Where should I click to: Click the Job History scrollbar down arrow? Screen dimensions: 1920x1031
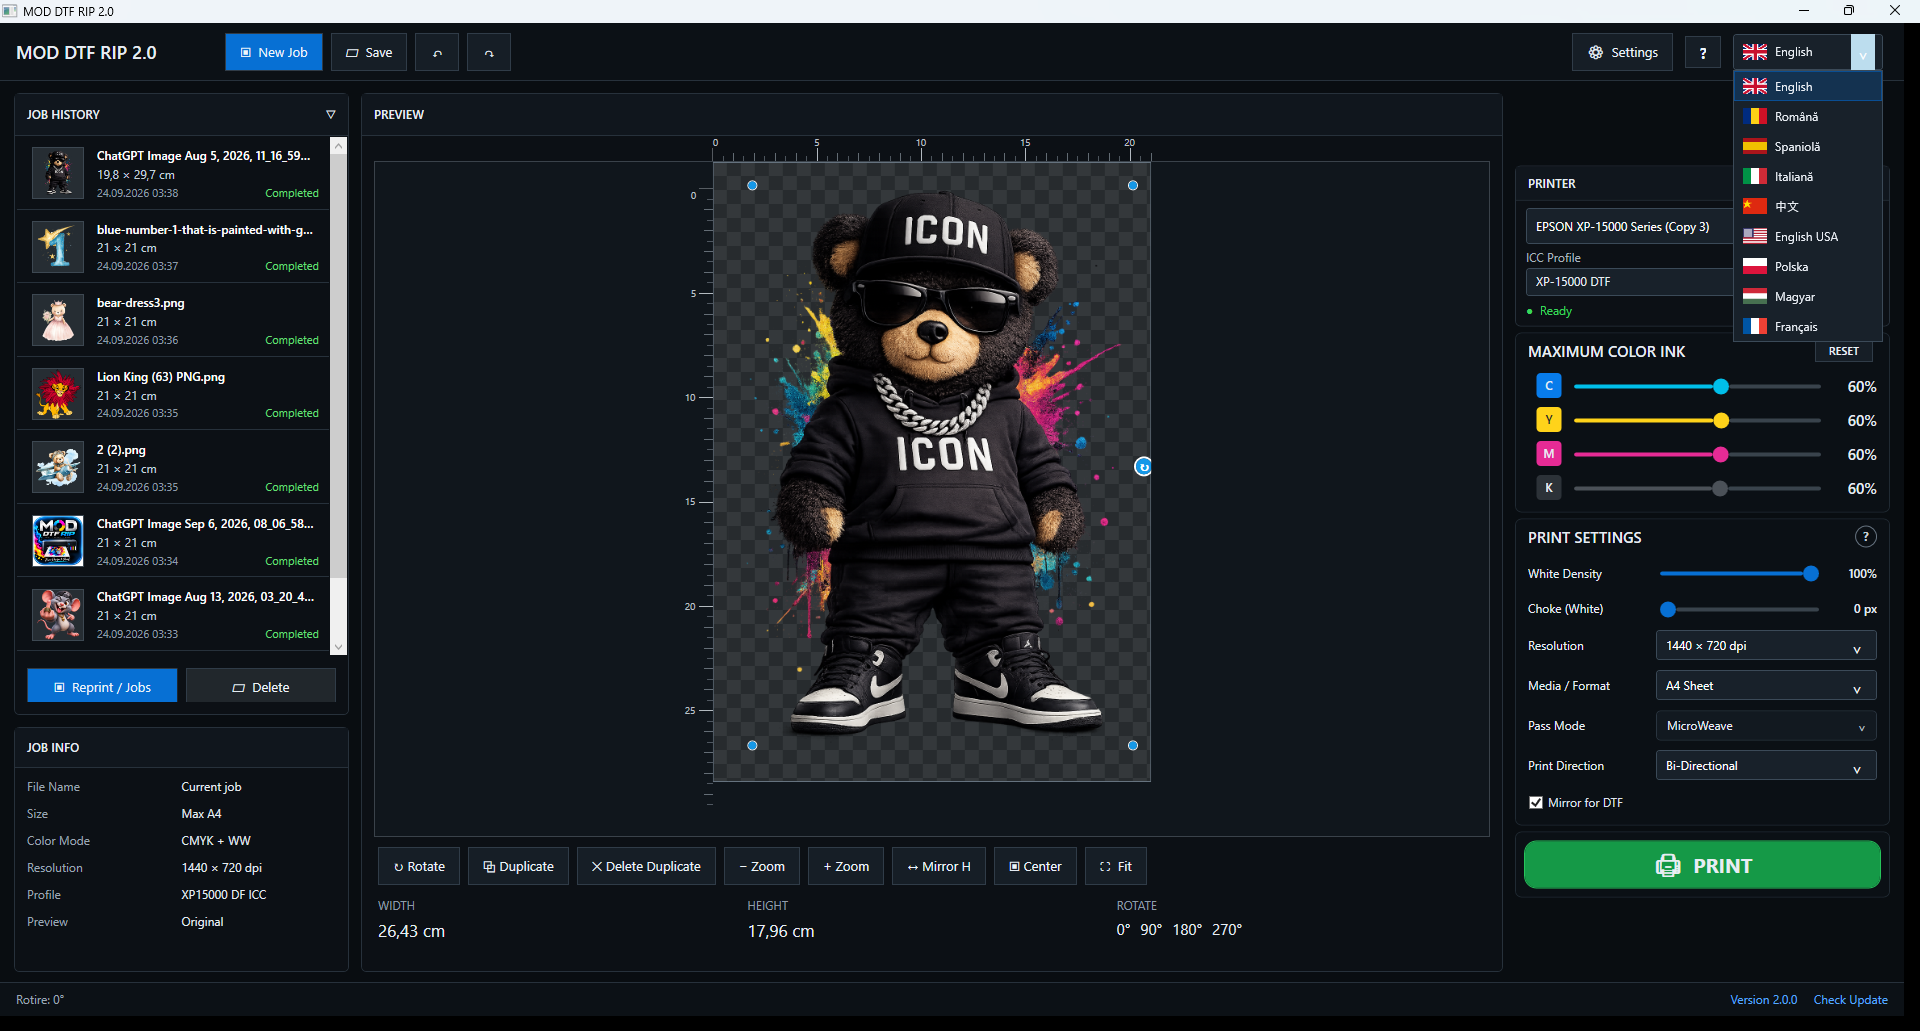coord(338,647)
